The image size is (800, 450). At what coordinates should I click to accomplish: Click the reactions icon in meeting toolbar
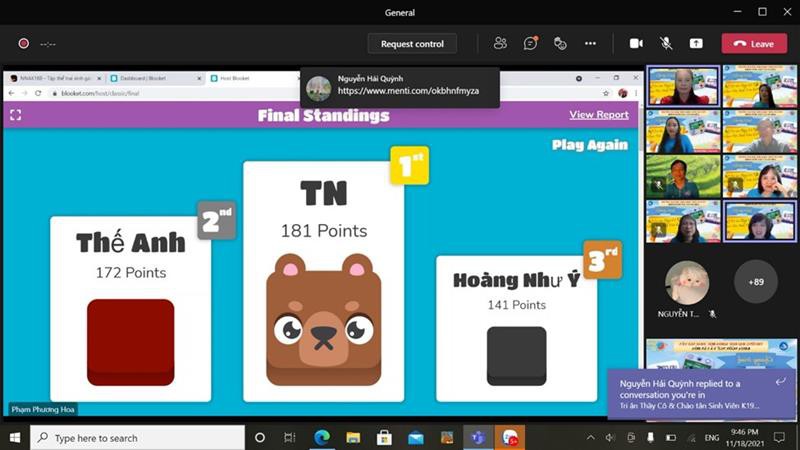(560, 43)
